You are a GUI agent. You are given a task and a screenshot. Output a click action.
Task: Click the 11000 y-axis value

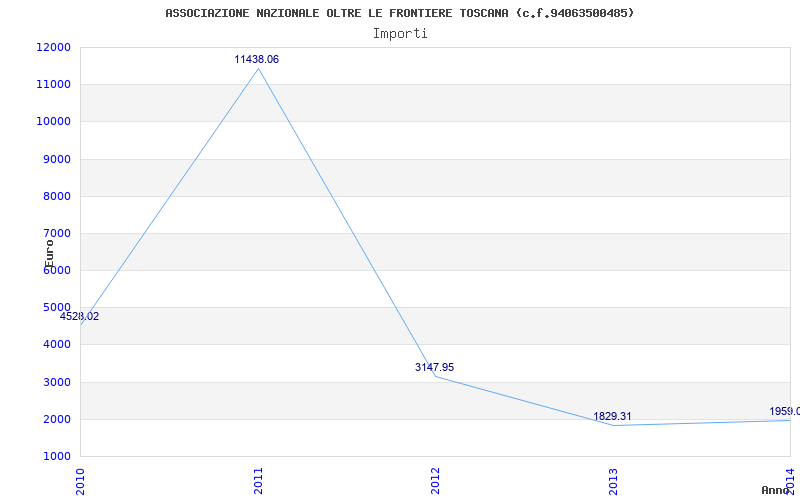53,85
